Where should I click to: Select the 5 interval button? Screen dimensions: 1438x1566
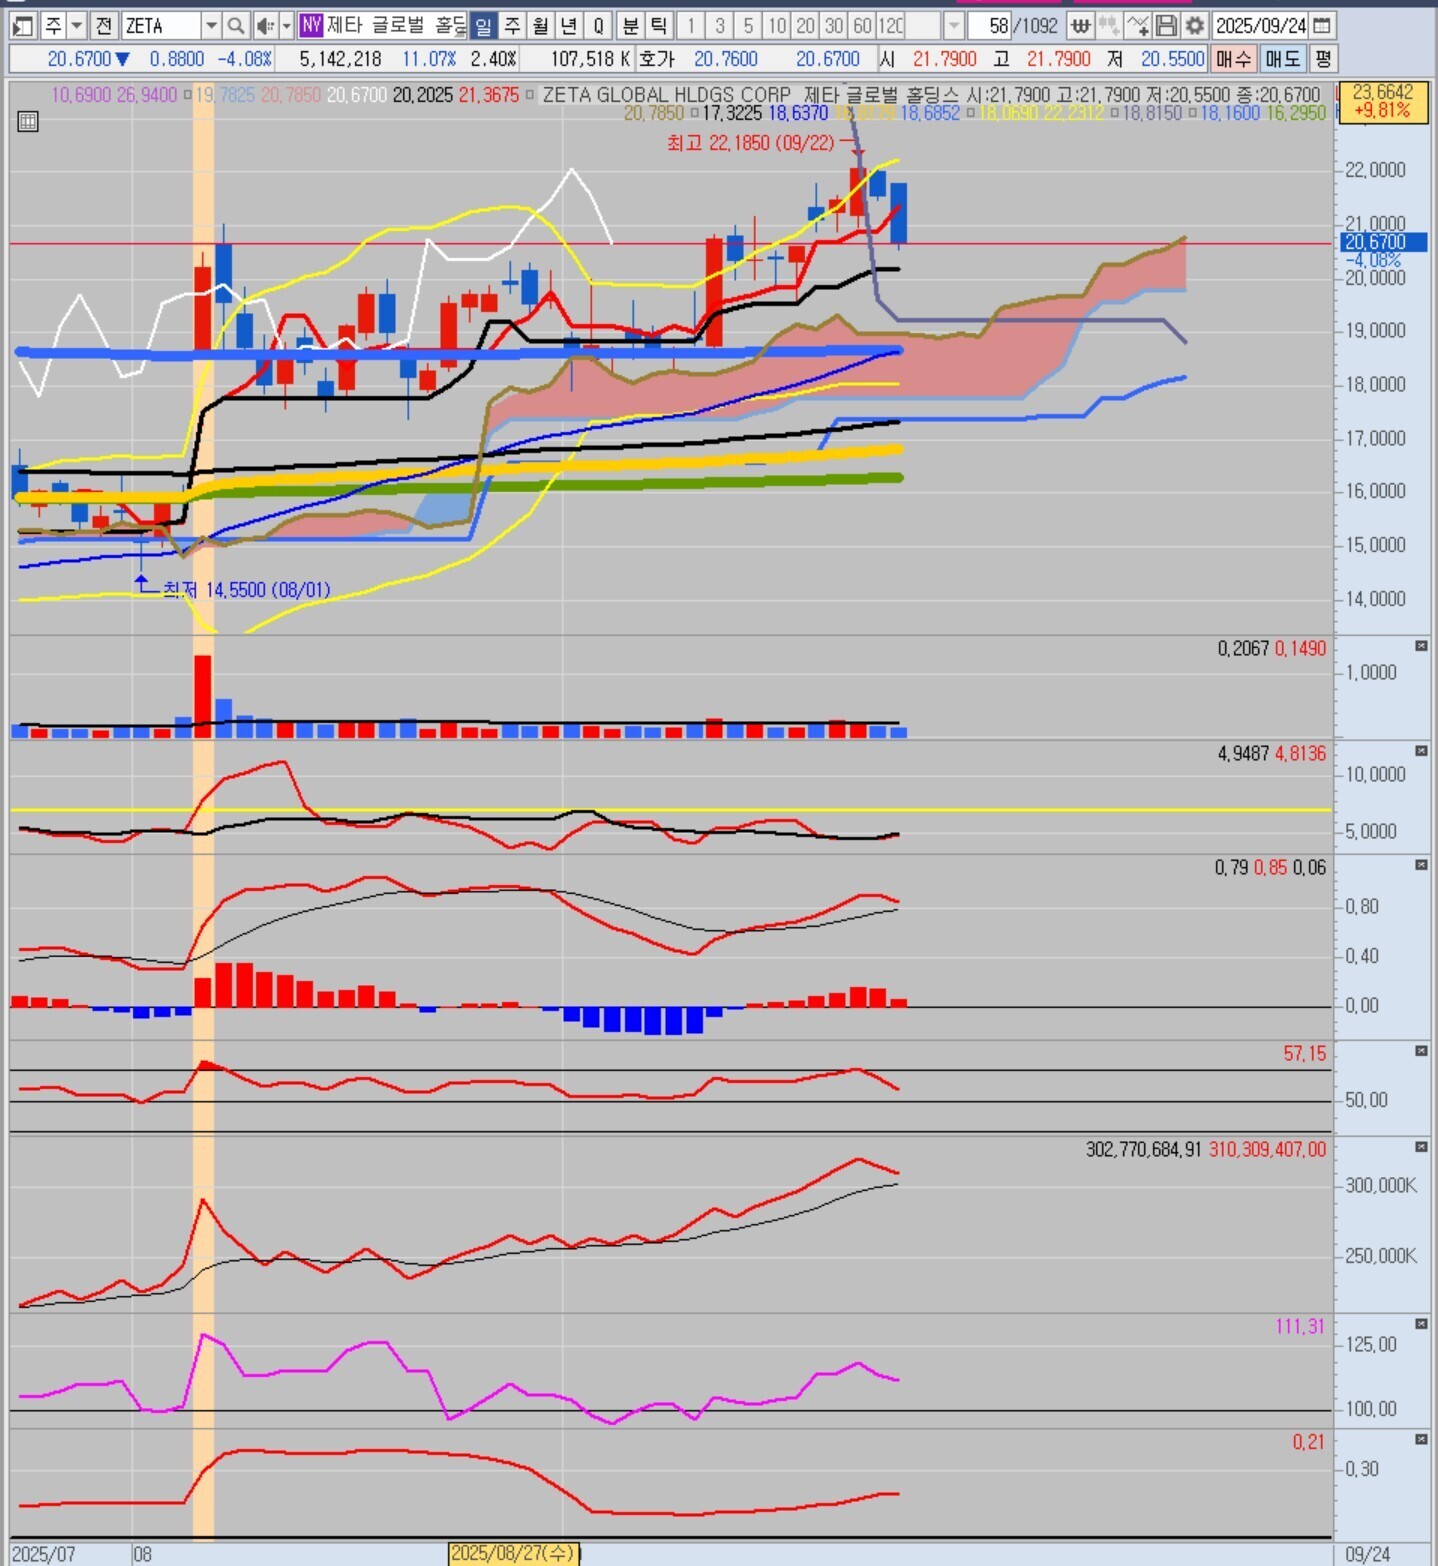748,25
